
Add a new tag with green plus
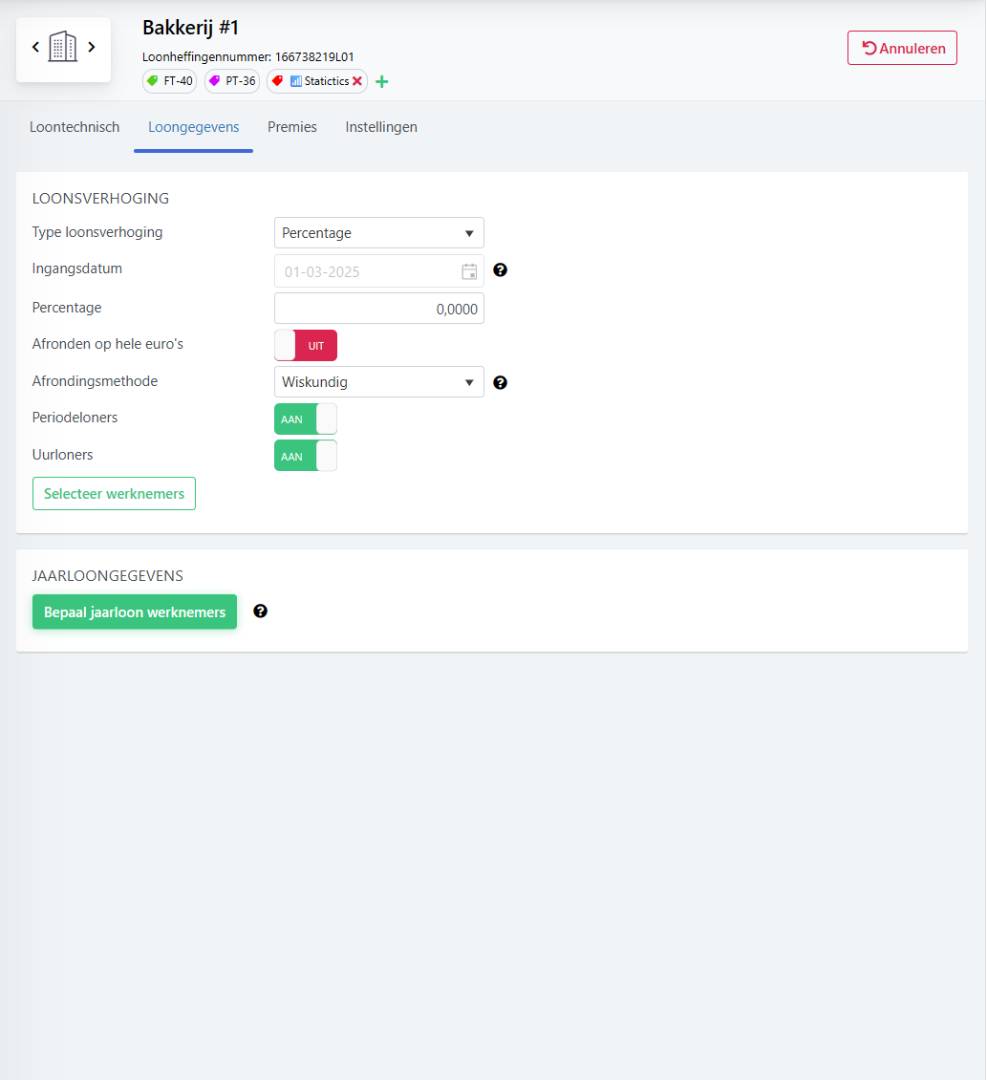(381, 82)
